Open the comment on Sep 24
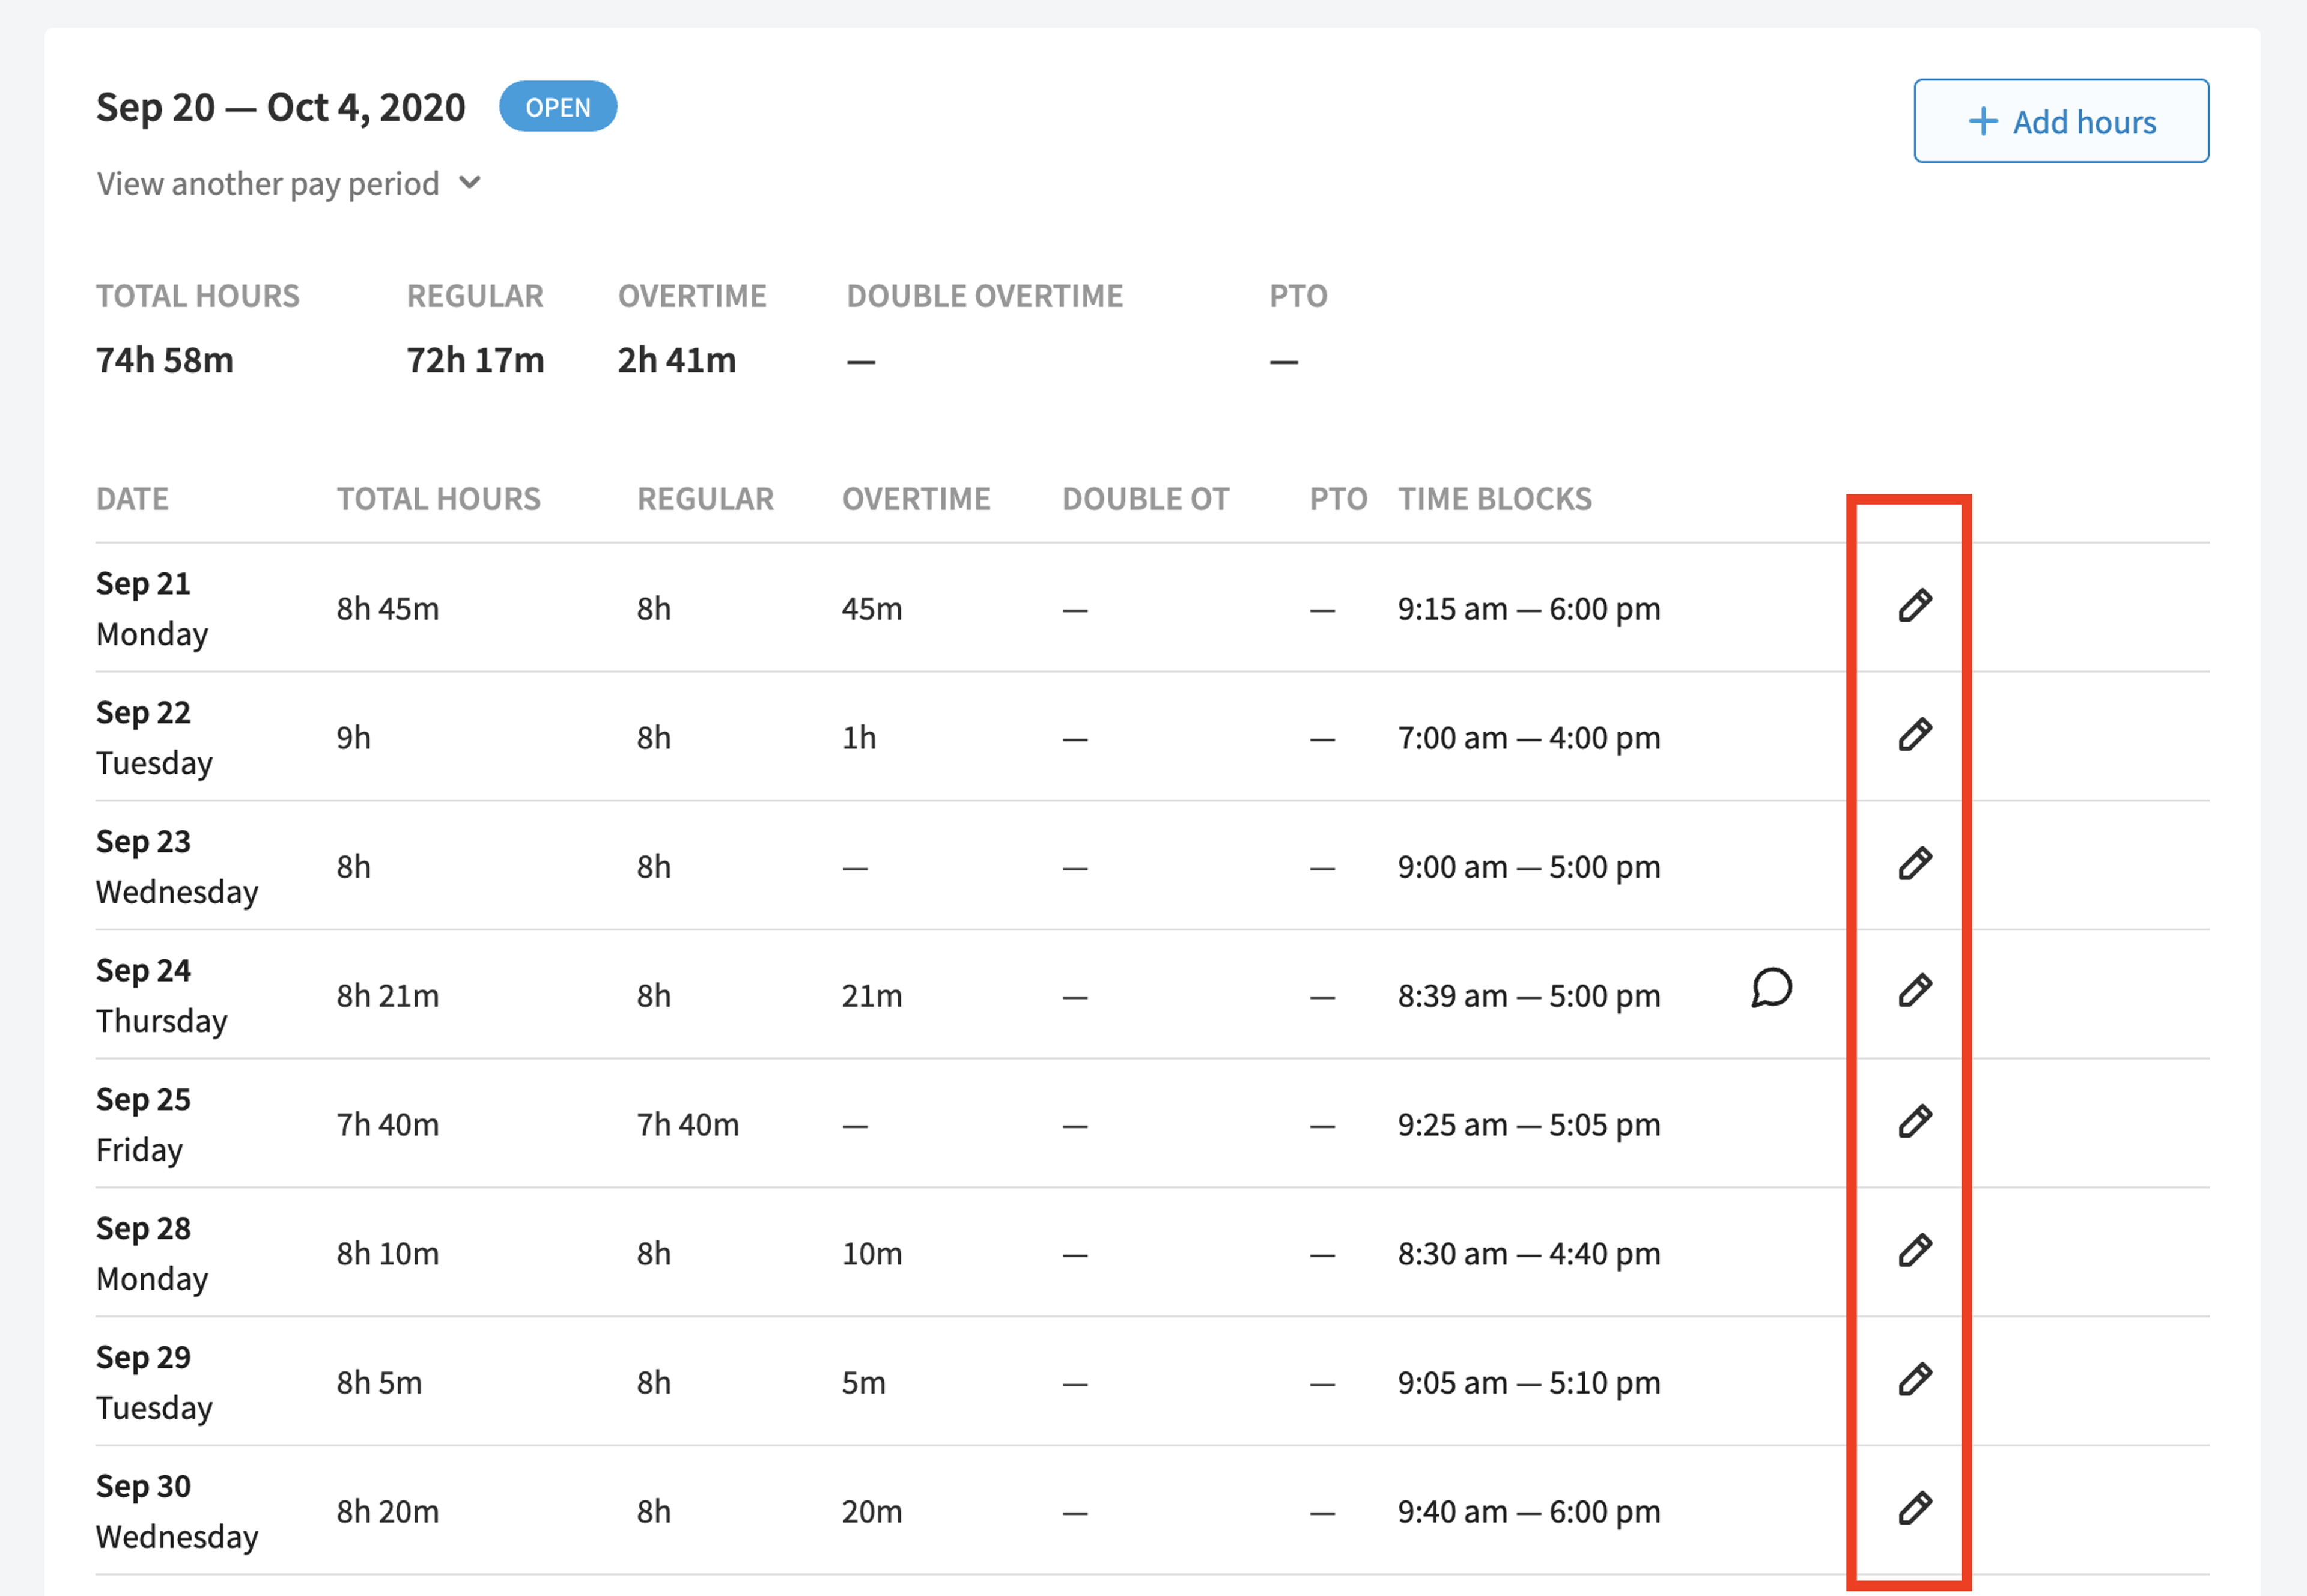The image size is (2307, 1596). (x=1771, y=988)
